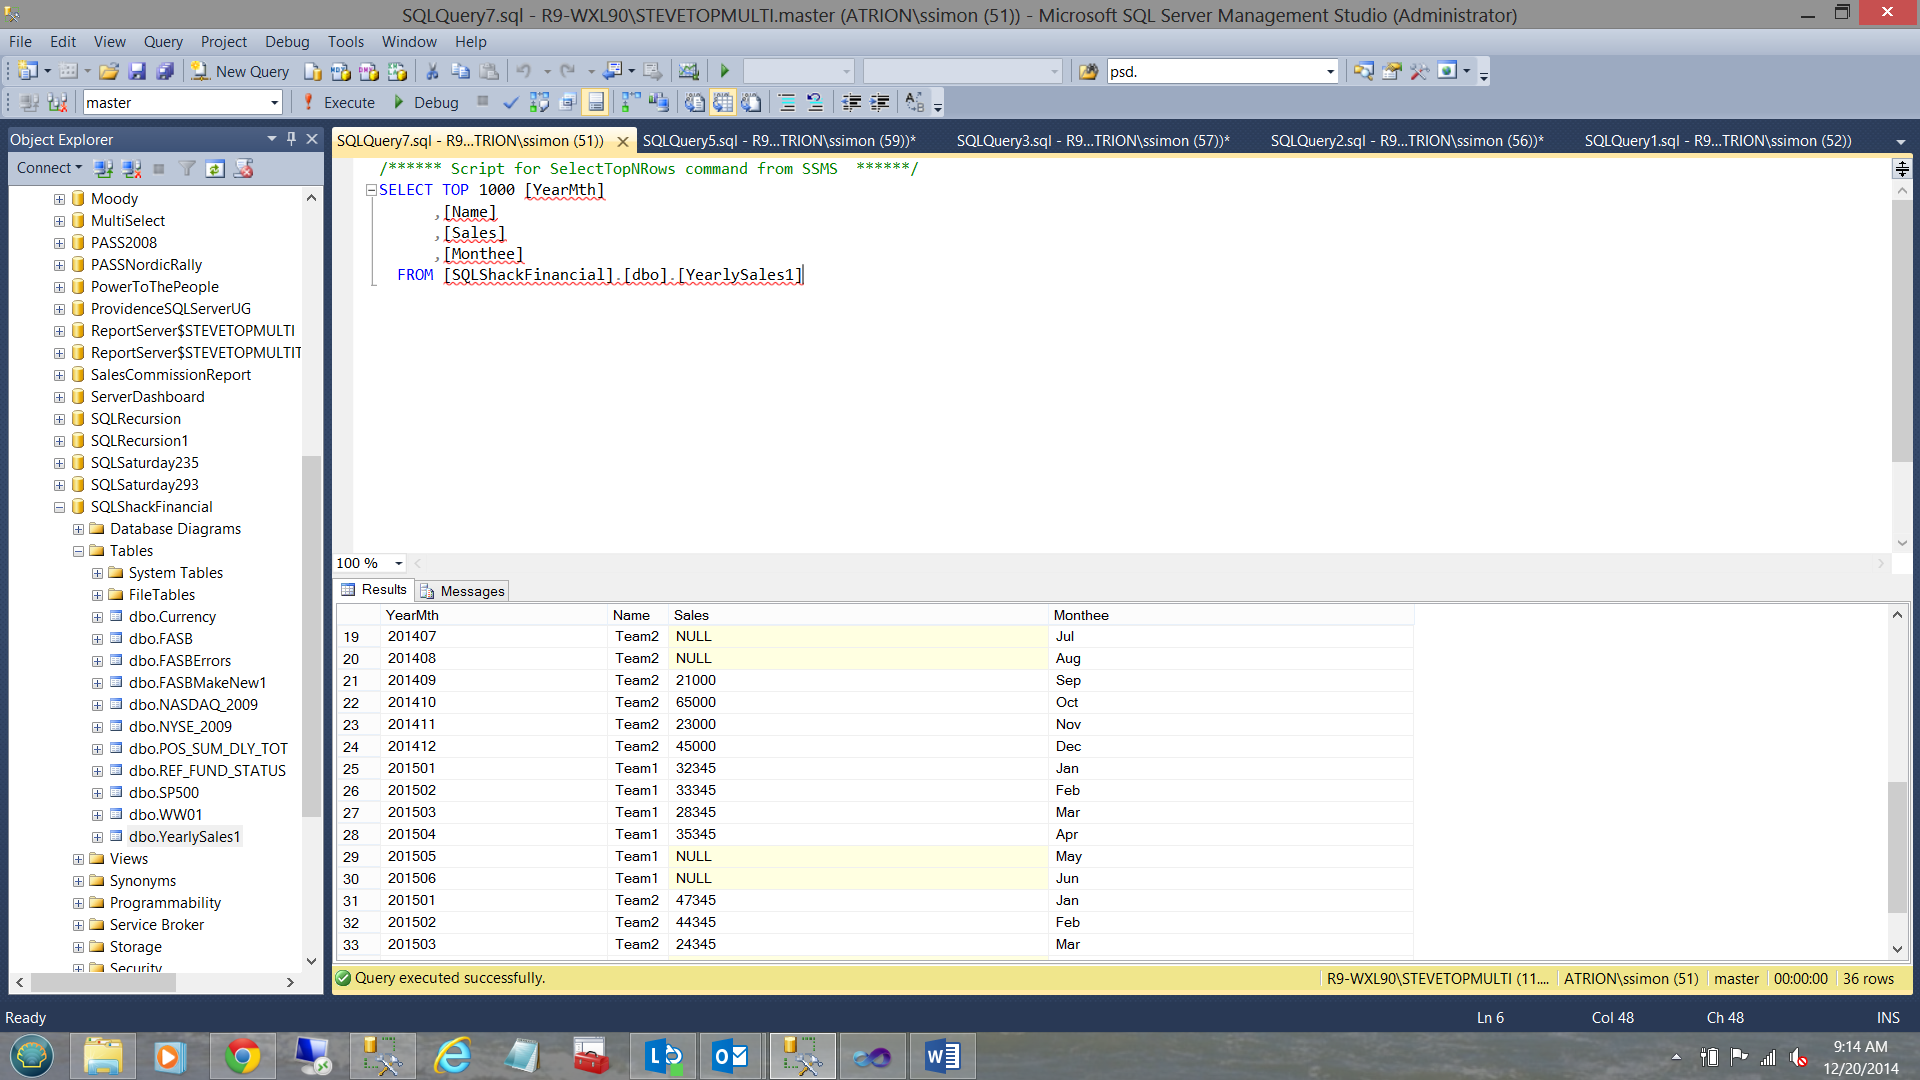Switch to the SQLQuery5.sql tab
Screen dimensions: 1920x1080
[x=778, y=141]
